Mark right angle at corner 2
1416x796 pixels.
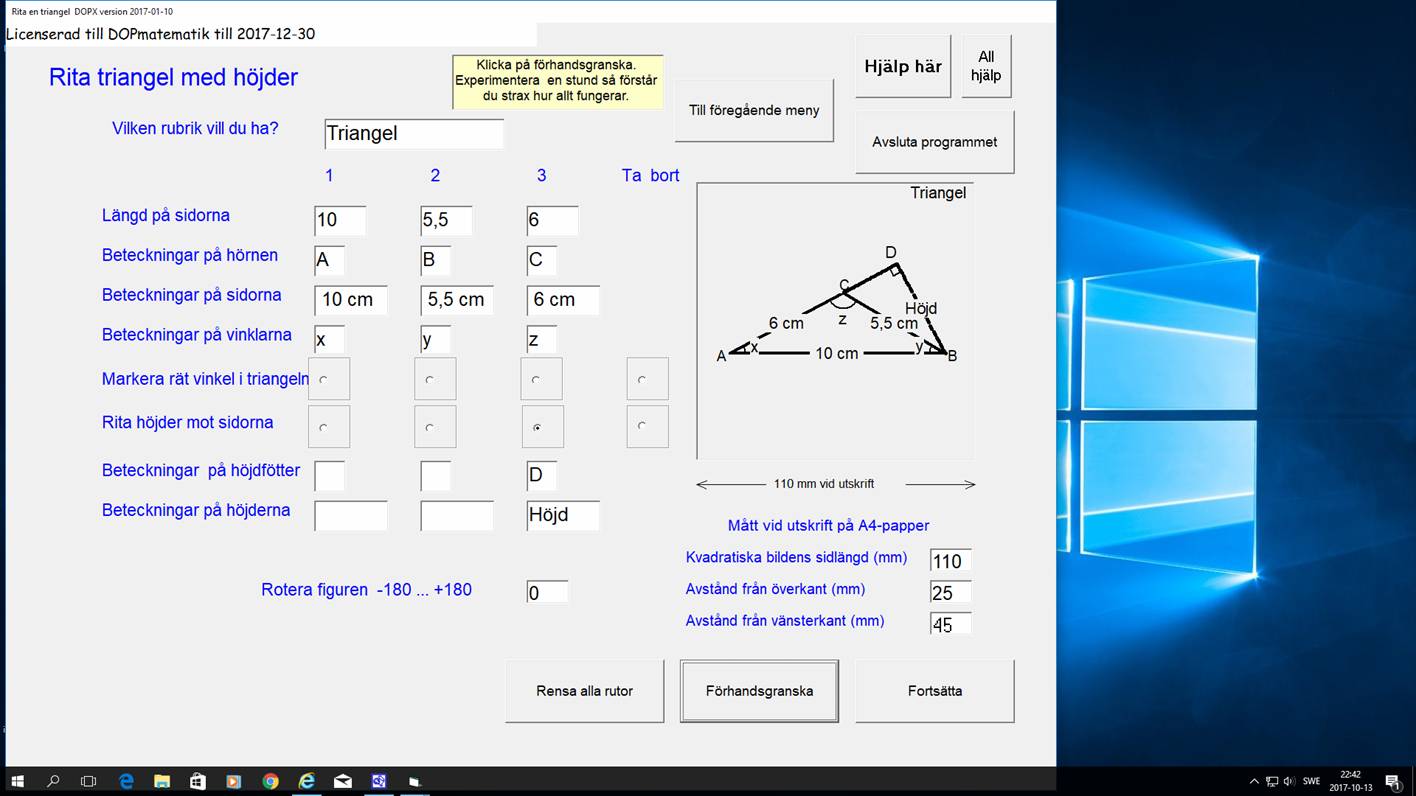tap(430, 380)
